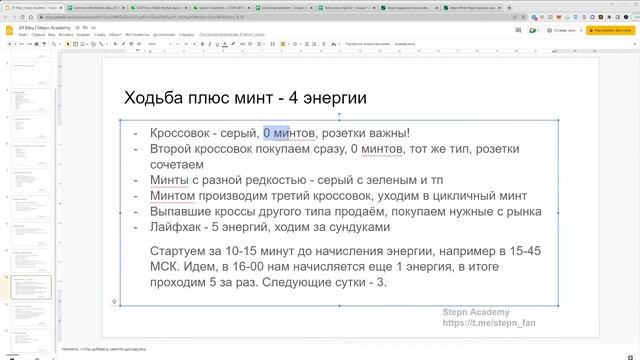Open the text alignment options
Viewport: 640px width, 360px height.
[x=260, y=44]
